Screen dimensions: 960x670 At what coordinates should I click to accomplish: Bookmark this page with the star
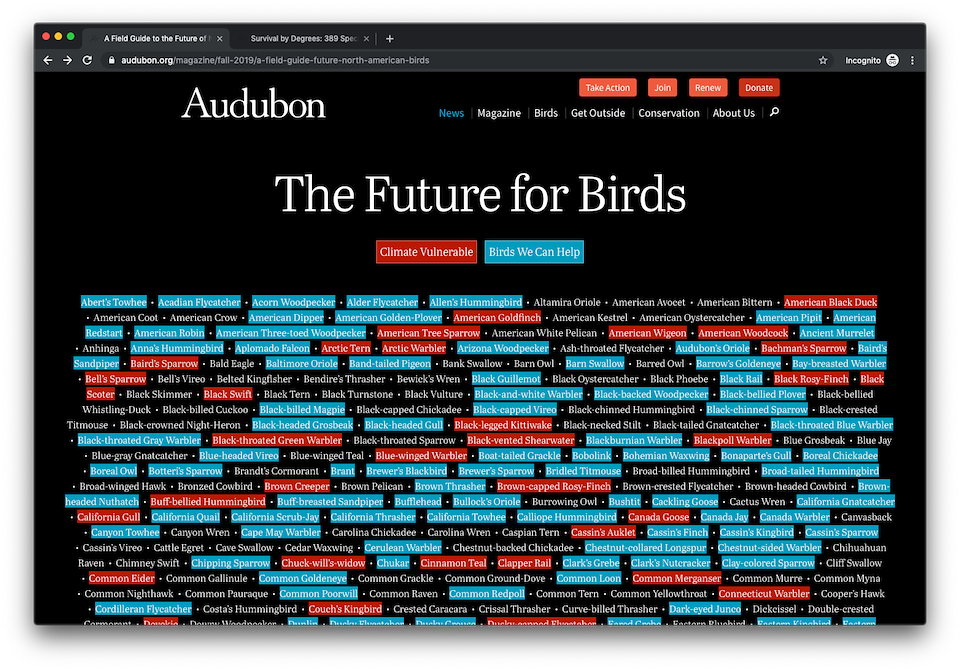coord(823,60)
